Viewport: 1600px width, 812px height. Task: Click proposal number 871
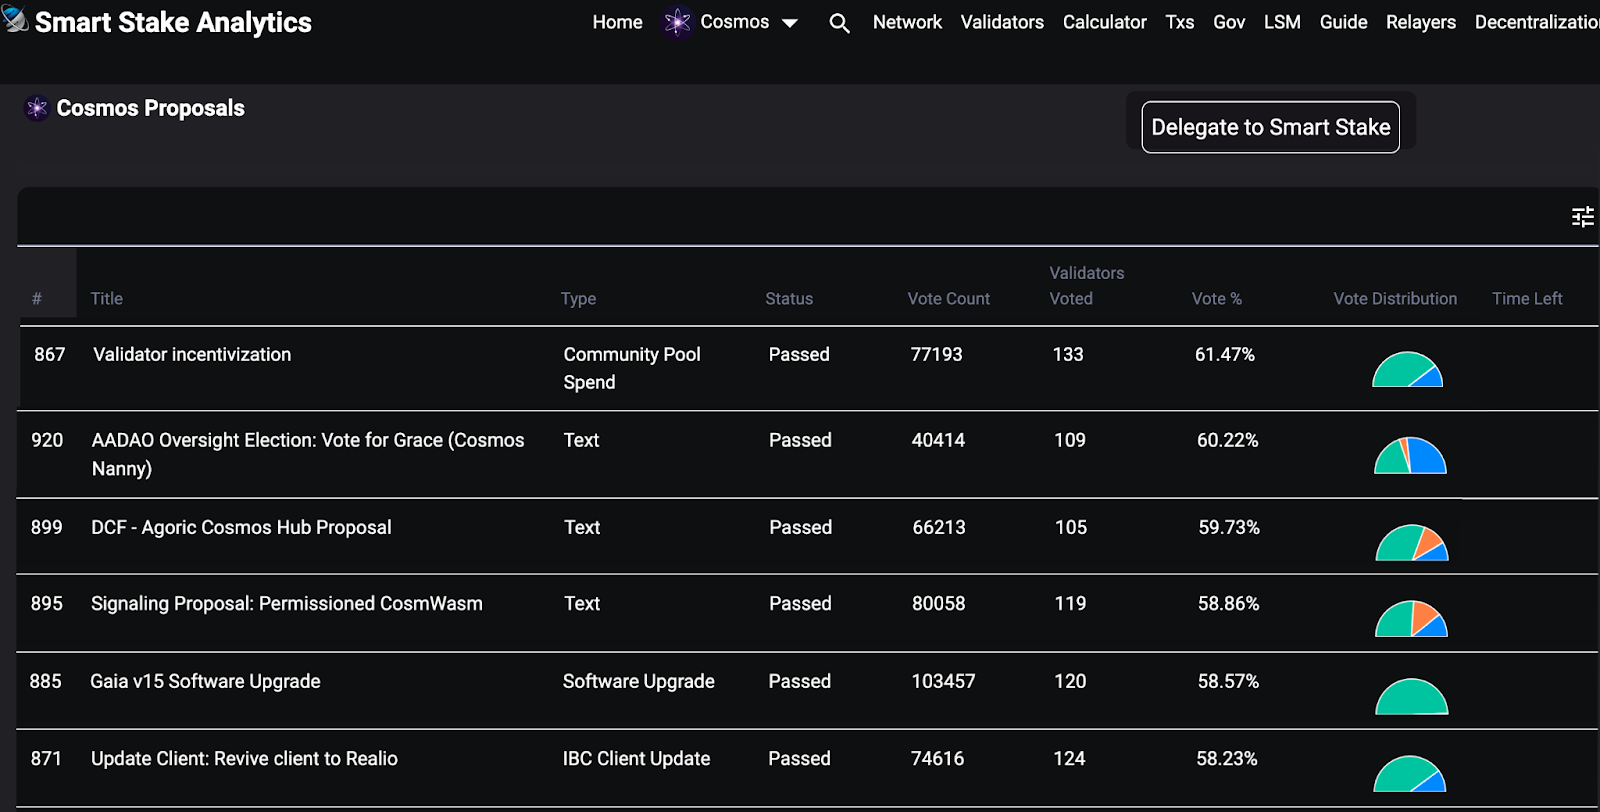pyautogui.click(x=46, y=758)
